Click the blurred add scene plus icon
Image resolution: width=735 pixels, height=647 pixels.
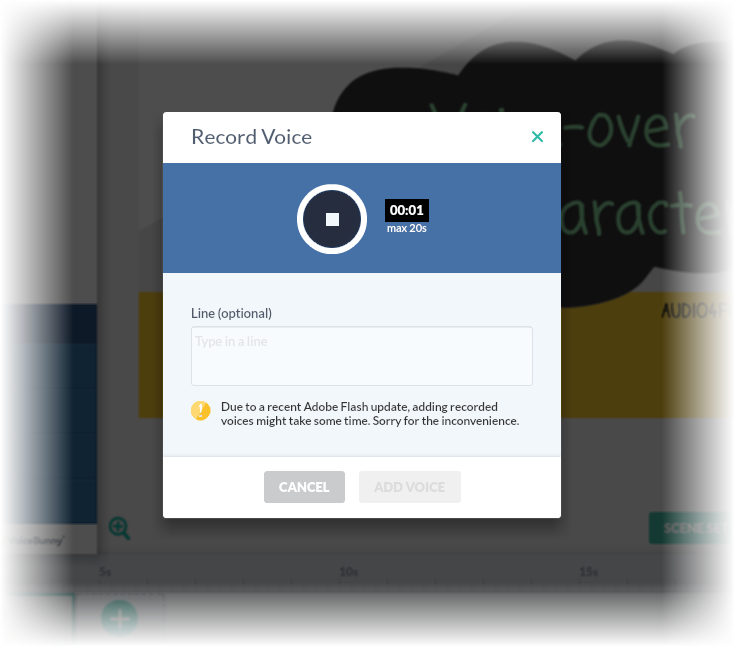(120, 618)
